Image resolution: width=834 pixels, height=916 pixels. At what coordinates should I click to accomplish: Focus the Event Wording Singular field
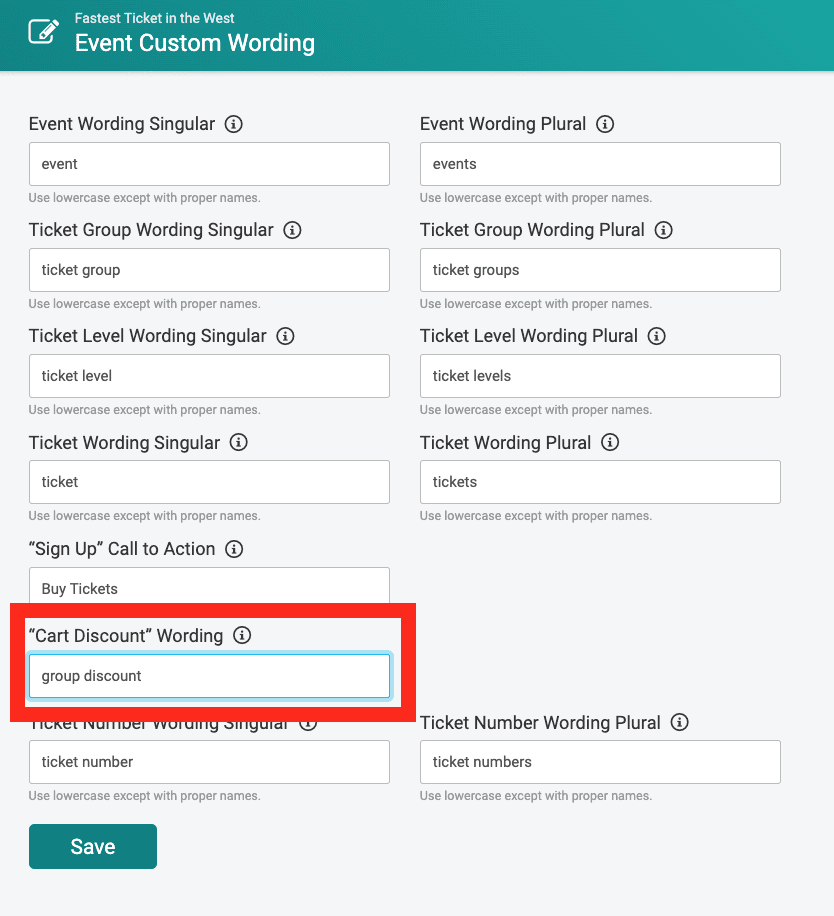coord(209,164)
